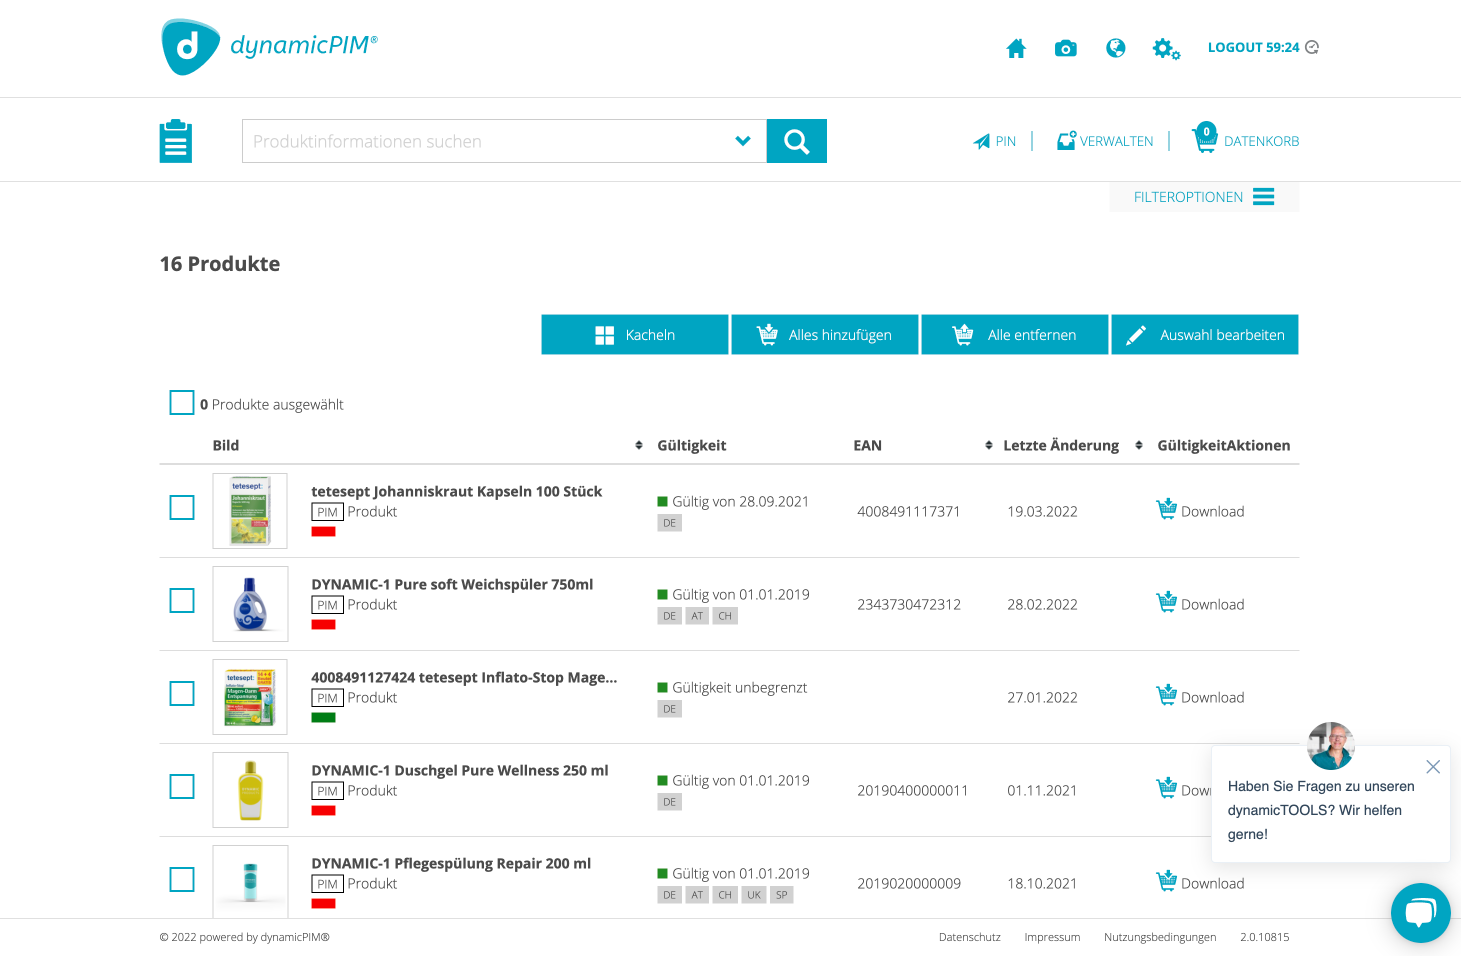
Task: Open tetesept Inflato-Stop product thumbnail
Action: coord(250,697)
